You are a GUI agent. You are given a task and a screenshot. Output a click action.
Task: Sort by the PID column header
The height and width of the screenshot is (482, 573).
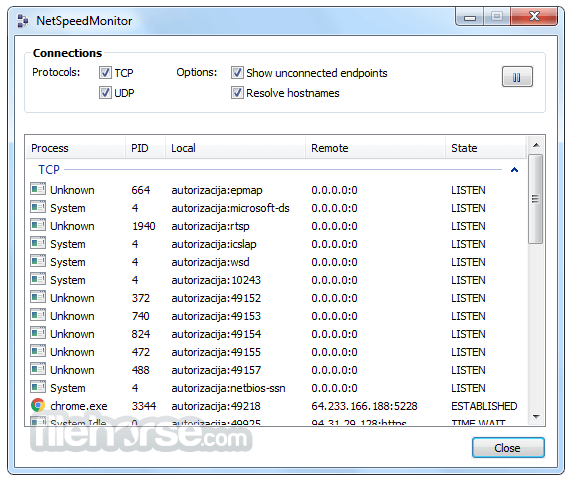point(145,148)
